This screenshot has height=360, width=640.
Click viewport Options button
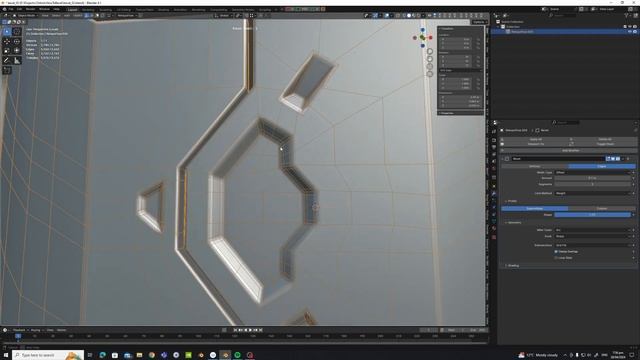click(480, 22)
